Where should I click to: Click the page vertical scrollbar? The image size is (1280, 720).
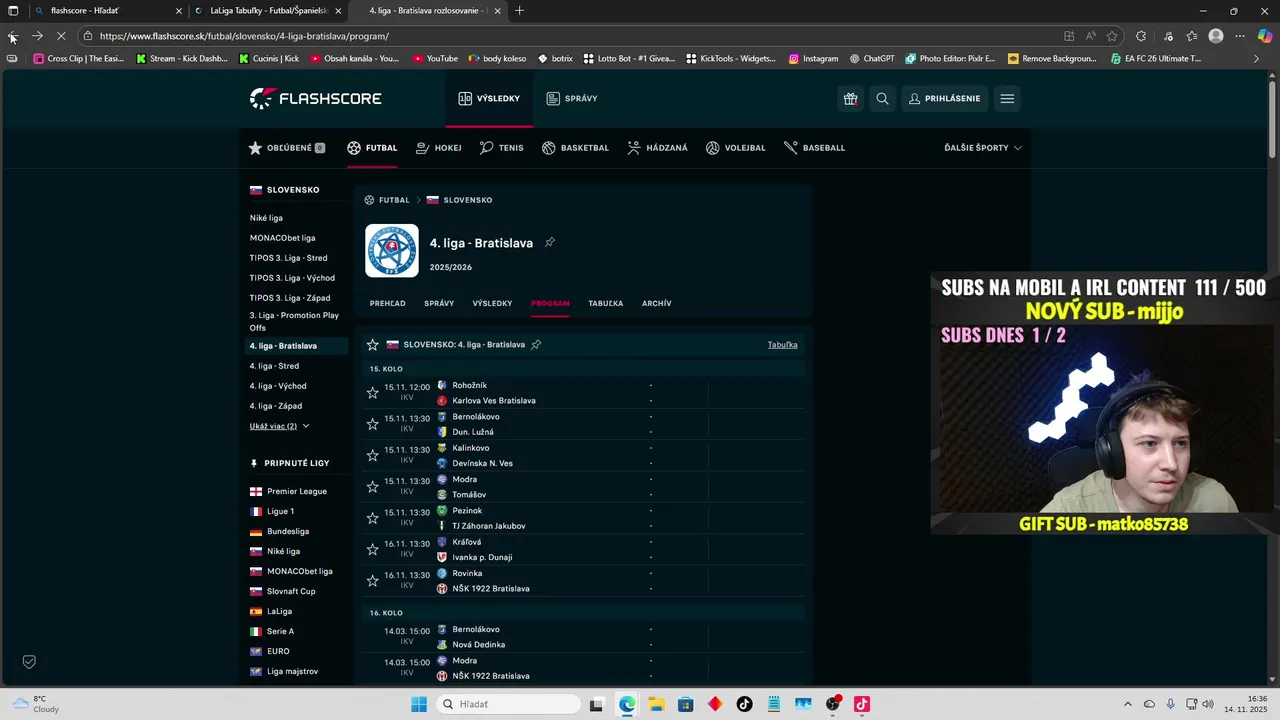click(x=1273, y=120)
